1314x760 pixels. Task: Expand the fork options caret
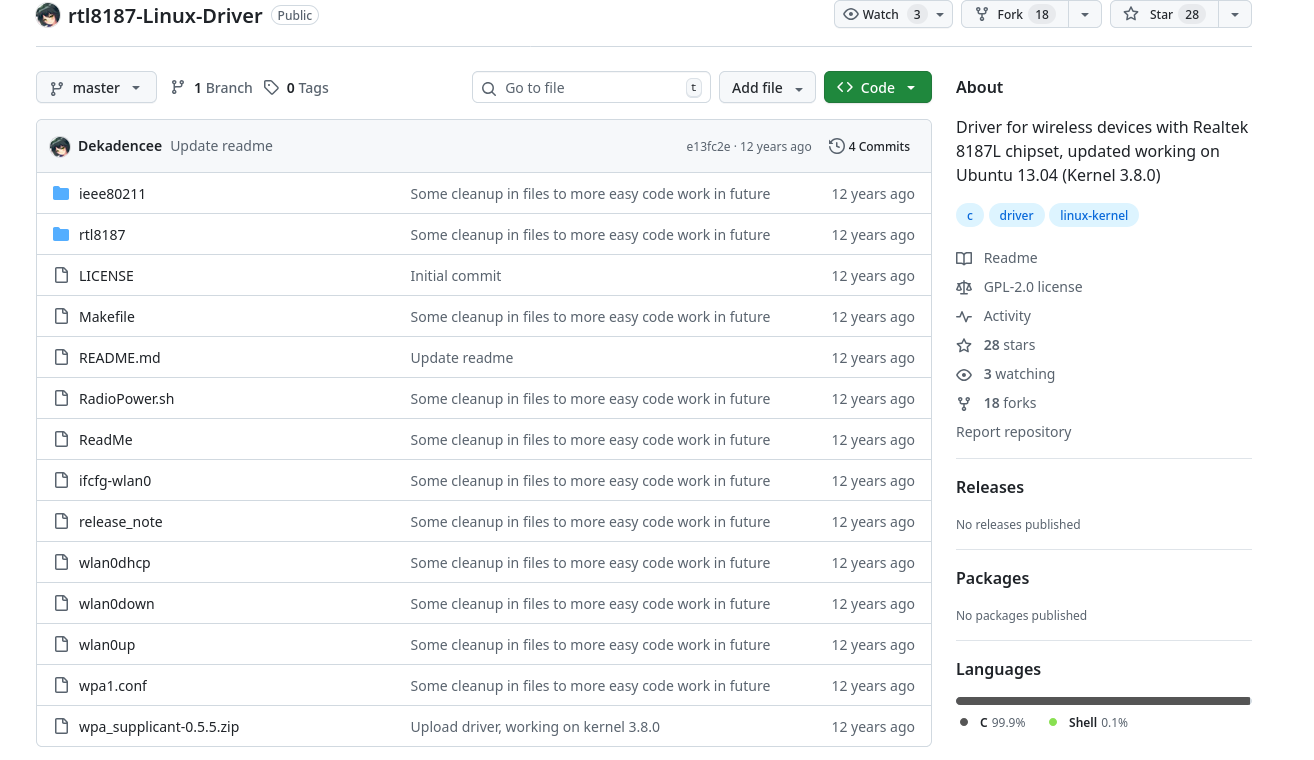pos(1085,14)
